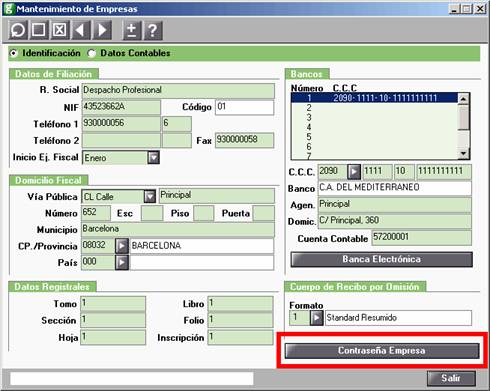Click the refresh circular arrow toolbar icon

[18, 30]
